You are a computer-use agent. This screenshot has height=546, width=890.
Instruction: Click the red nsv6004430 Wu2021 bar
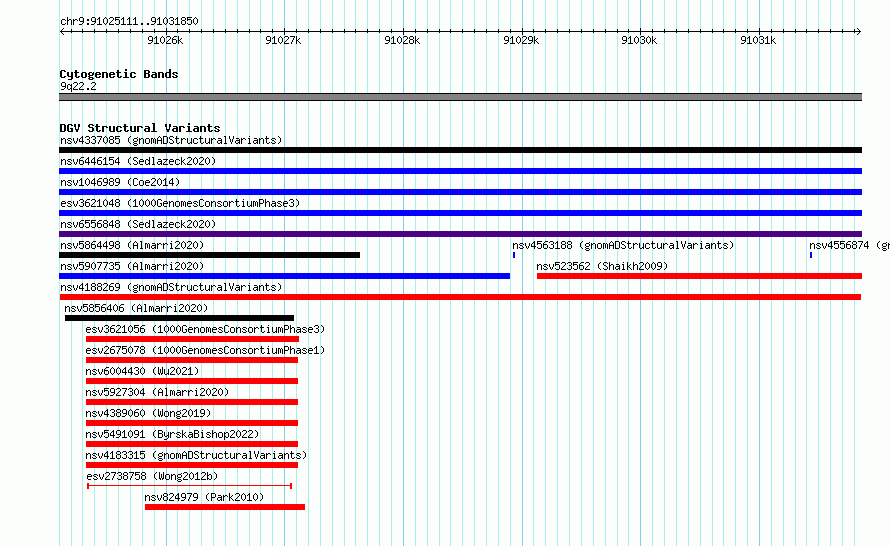coord(192,381)
